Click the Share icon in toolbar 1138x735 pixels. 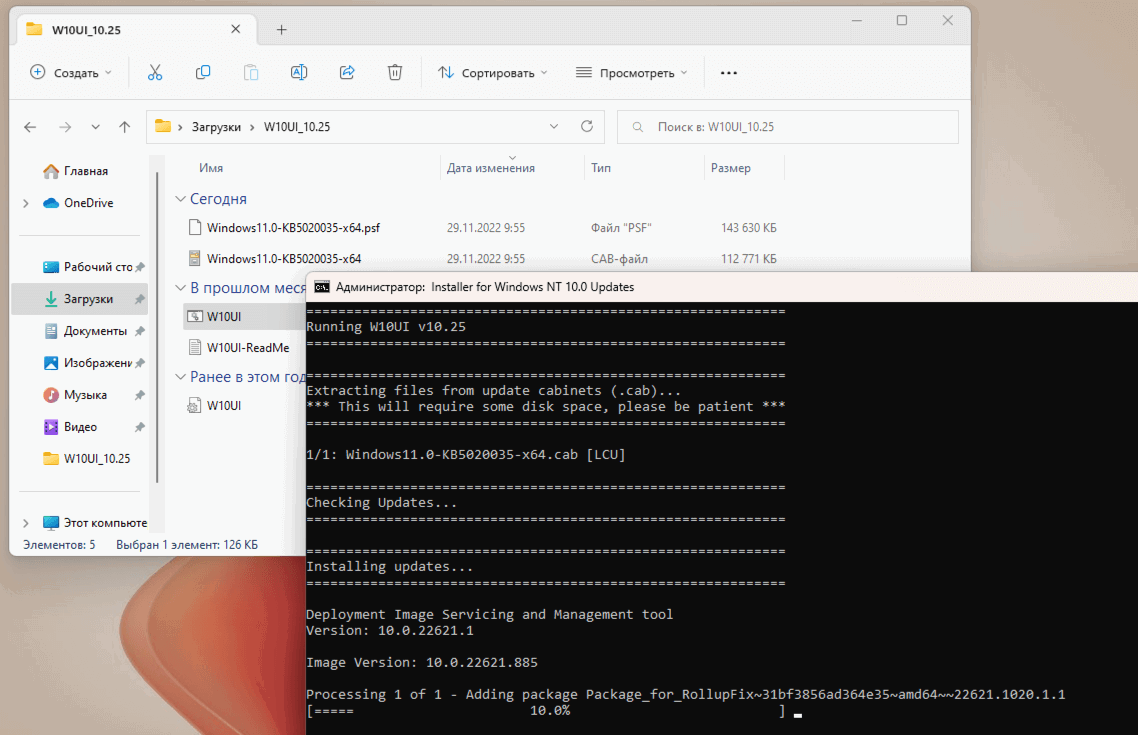(x=347, y=73)
